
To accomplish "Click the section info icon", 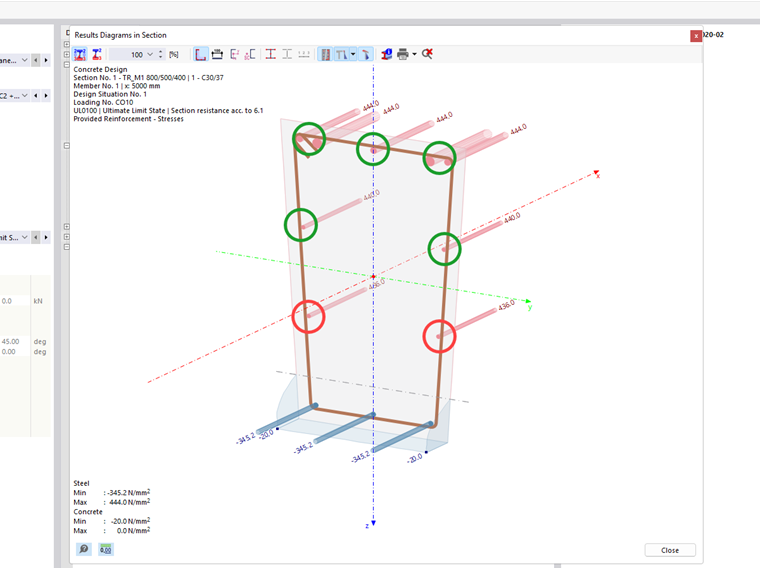I will [x=386, y=54].
